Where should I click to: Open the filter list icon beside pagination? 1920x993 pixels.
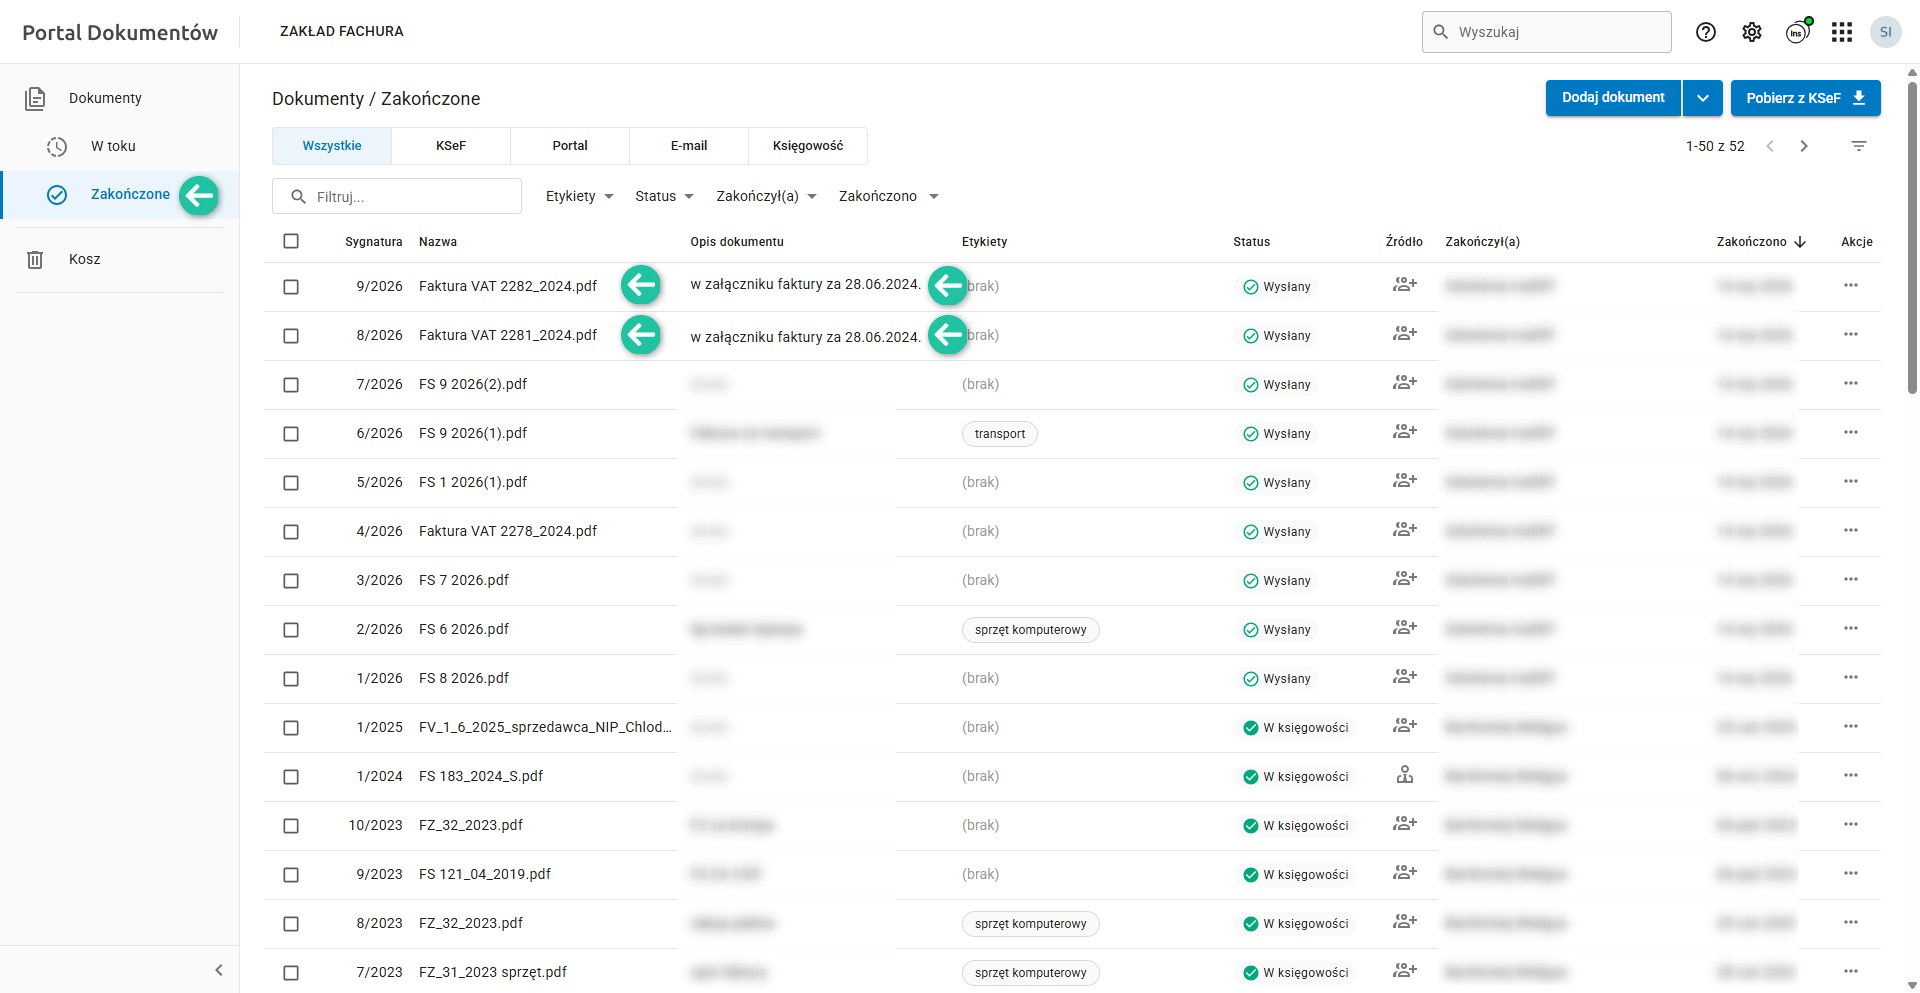1859,146
